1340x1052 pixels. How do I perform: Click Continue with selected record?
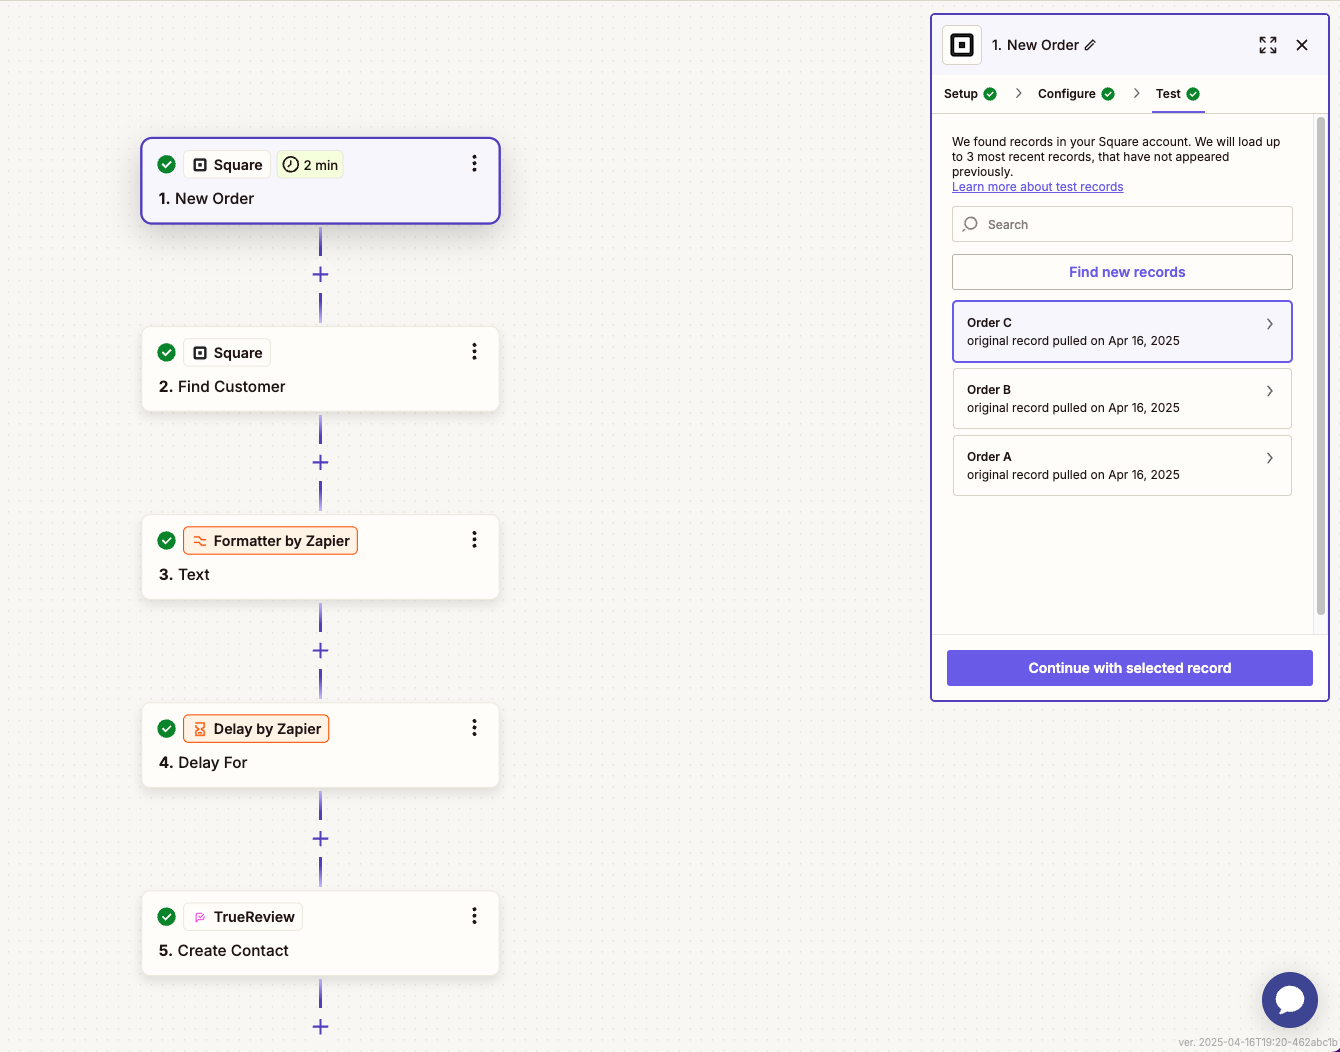click(1129, 668)
